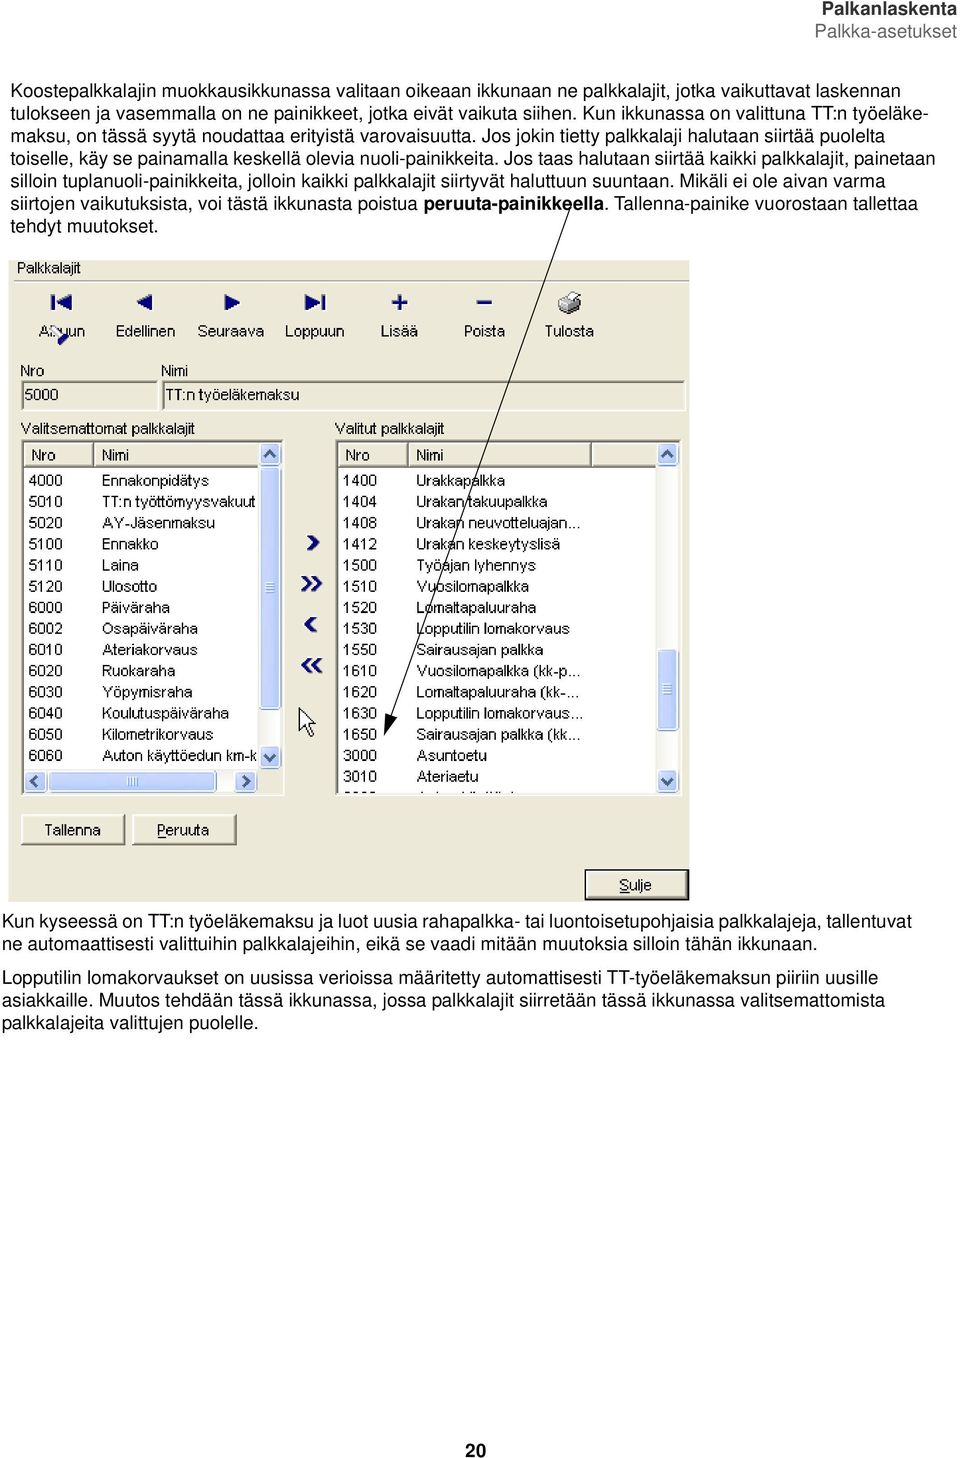Viewport: 960px width, 1458px height.
Task: Select row 6050 Kilometrikorvaus
Action: [141, 734]
